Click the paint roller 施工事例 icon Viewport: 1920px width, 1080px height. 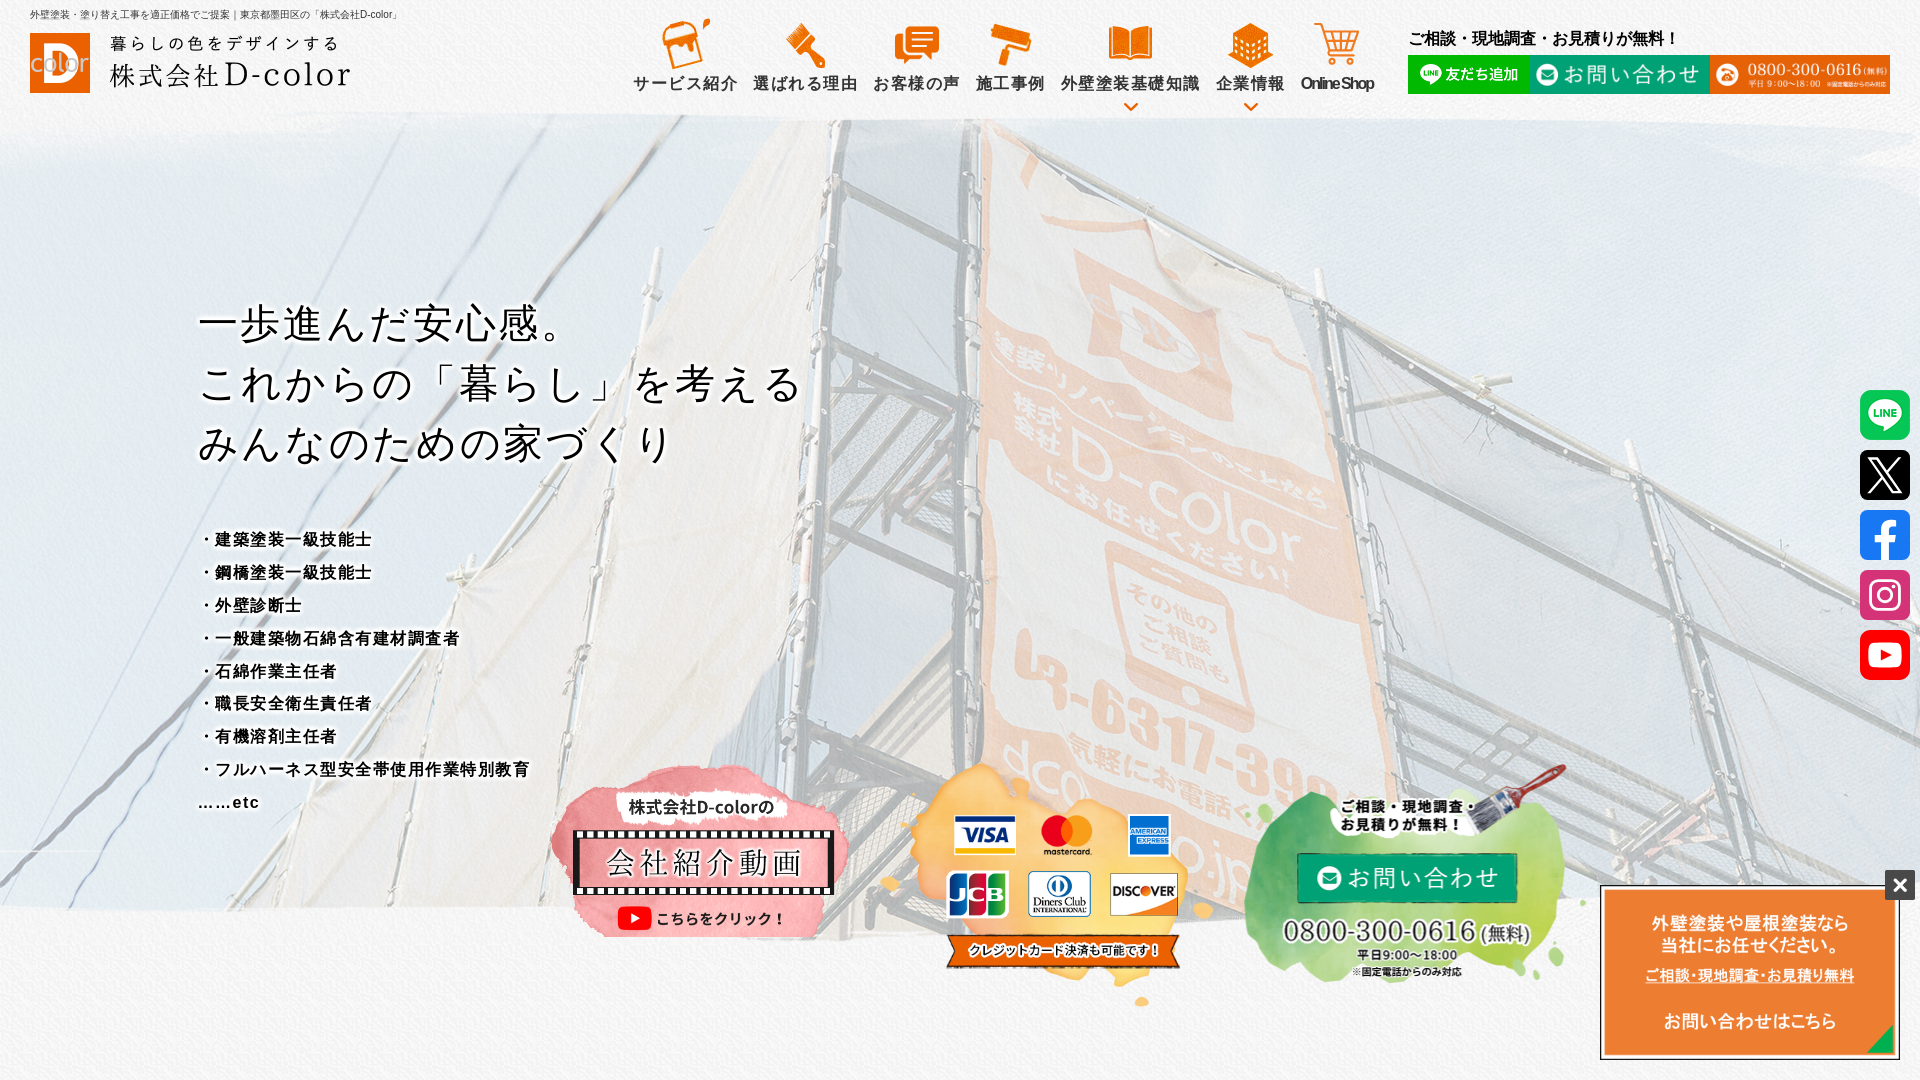(1009, 45)
